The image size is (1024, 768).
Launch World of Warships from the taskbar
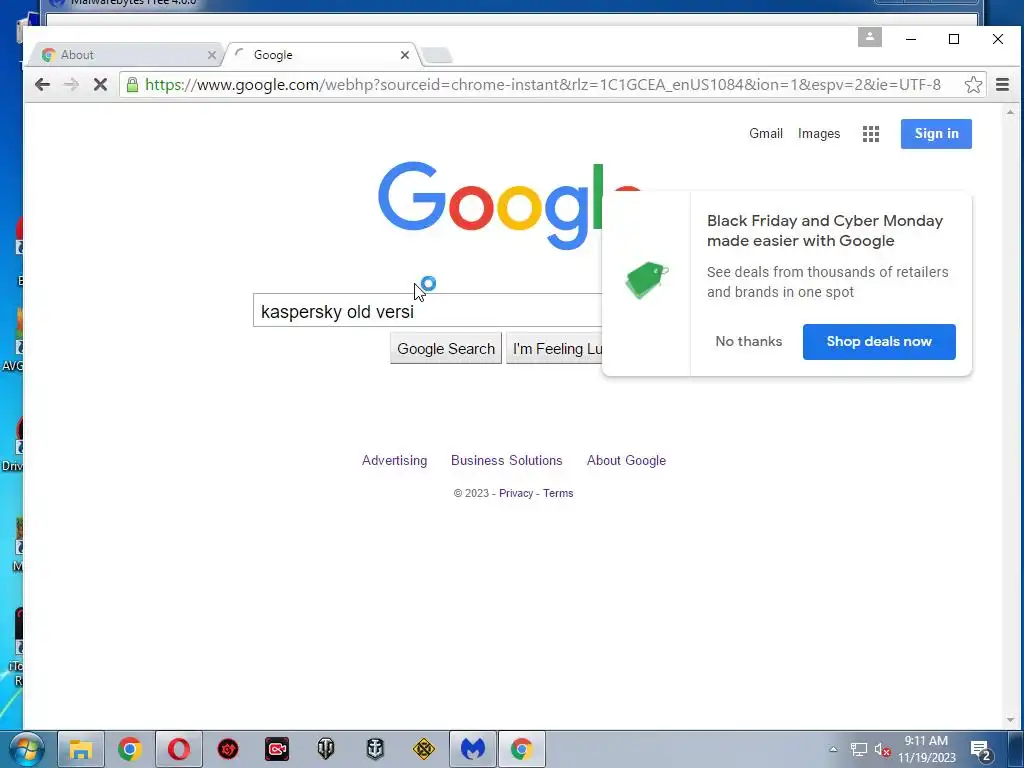375,749
